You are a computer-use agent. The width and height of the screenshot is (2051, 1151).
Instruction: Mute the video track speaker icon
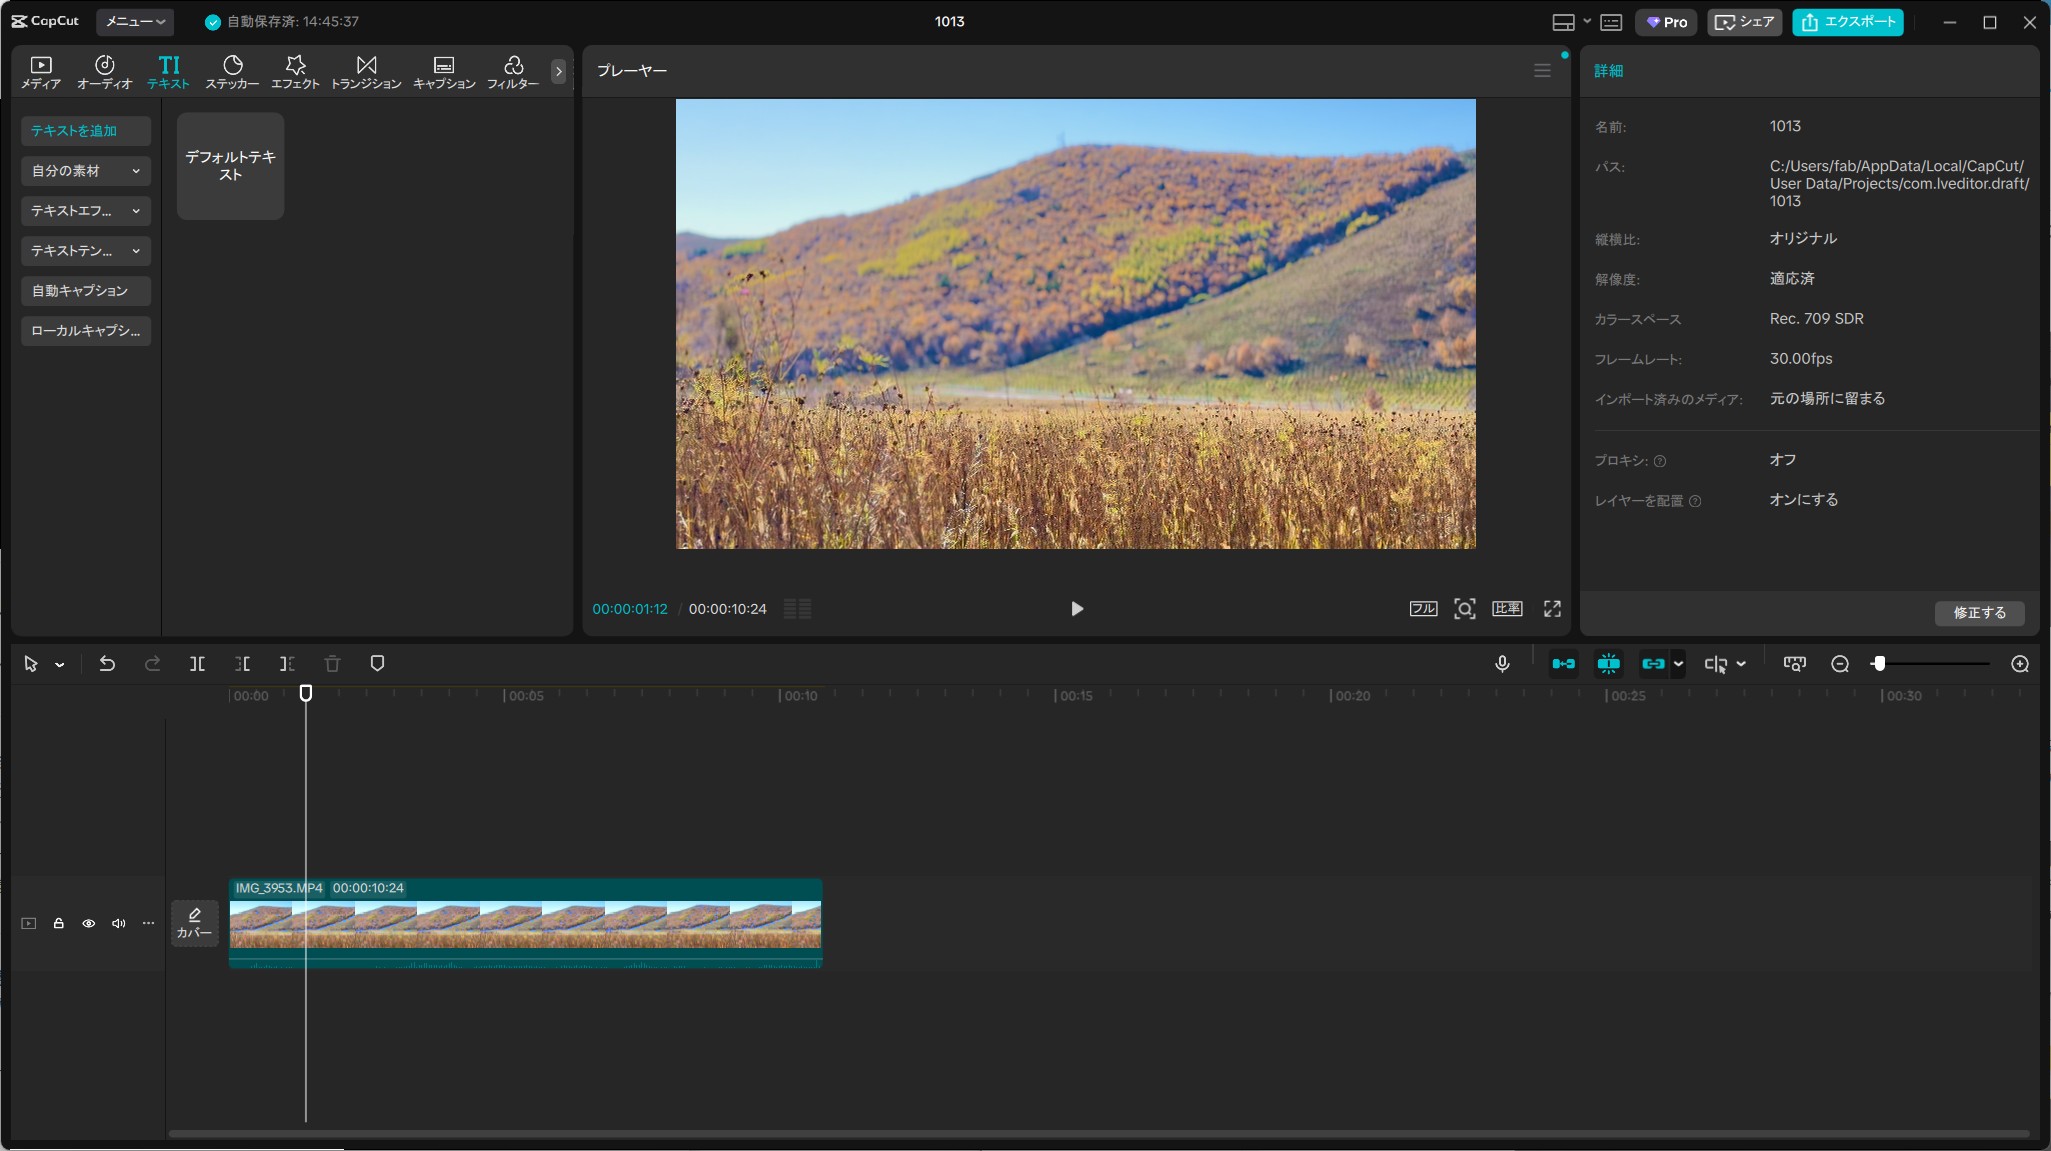click(x=119, y=923)
